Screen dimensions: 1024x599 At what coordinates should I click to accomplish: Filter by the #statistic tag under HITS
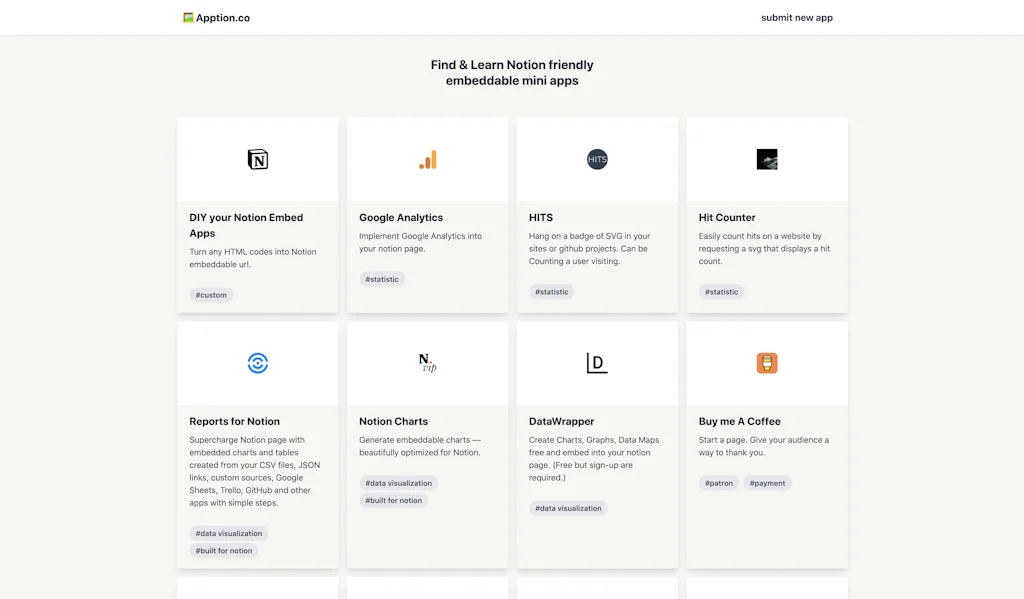point(552,291)
